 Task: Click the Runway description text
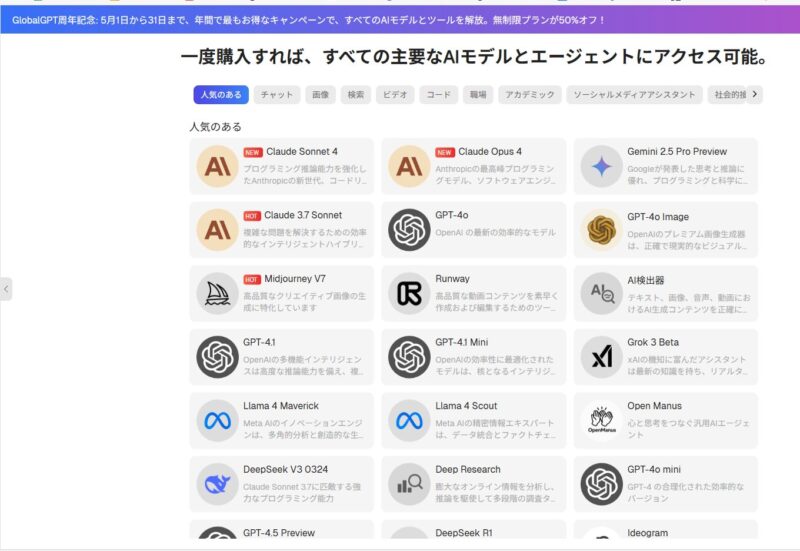(496, 302)
